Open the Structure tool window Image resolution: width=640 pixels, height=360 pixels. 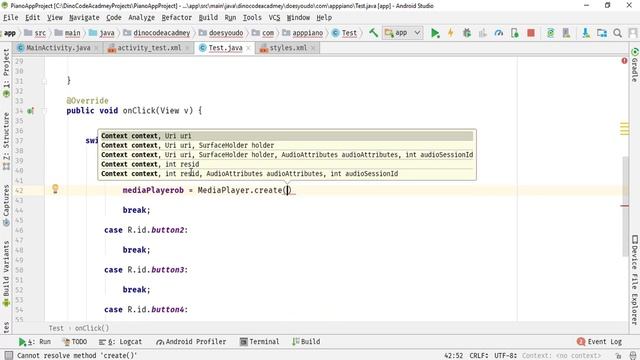click(6, 141)
